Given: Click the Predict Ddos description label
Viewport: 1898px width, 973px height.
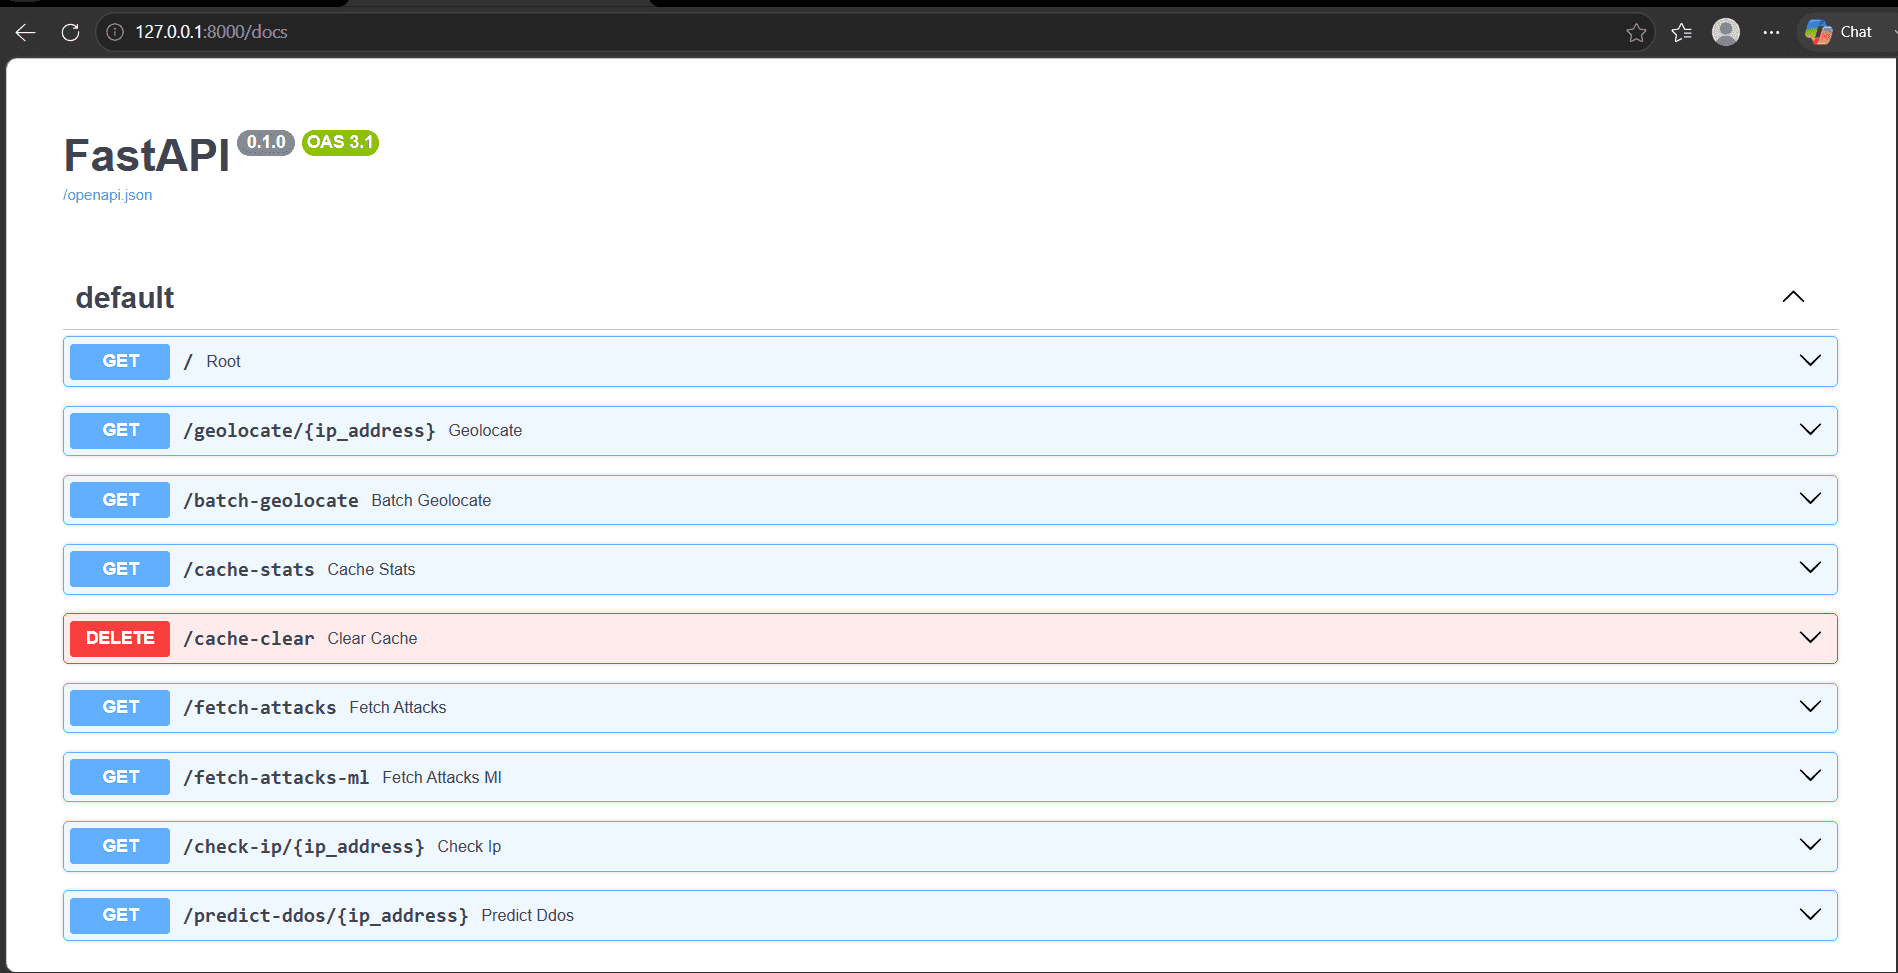Looking at the screenshot, I should [527, 915].
